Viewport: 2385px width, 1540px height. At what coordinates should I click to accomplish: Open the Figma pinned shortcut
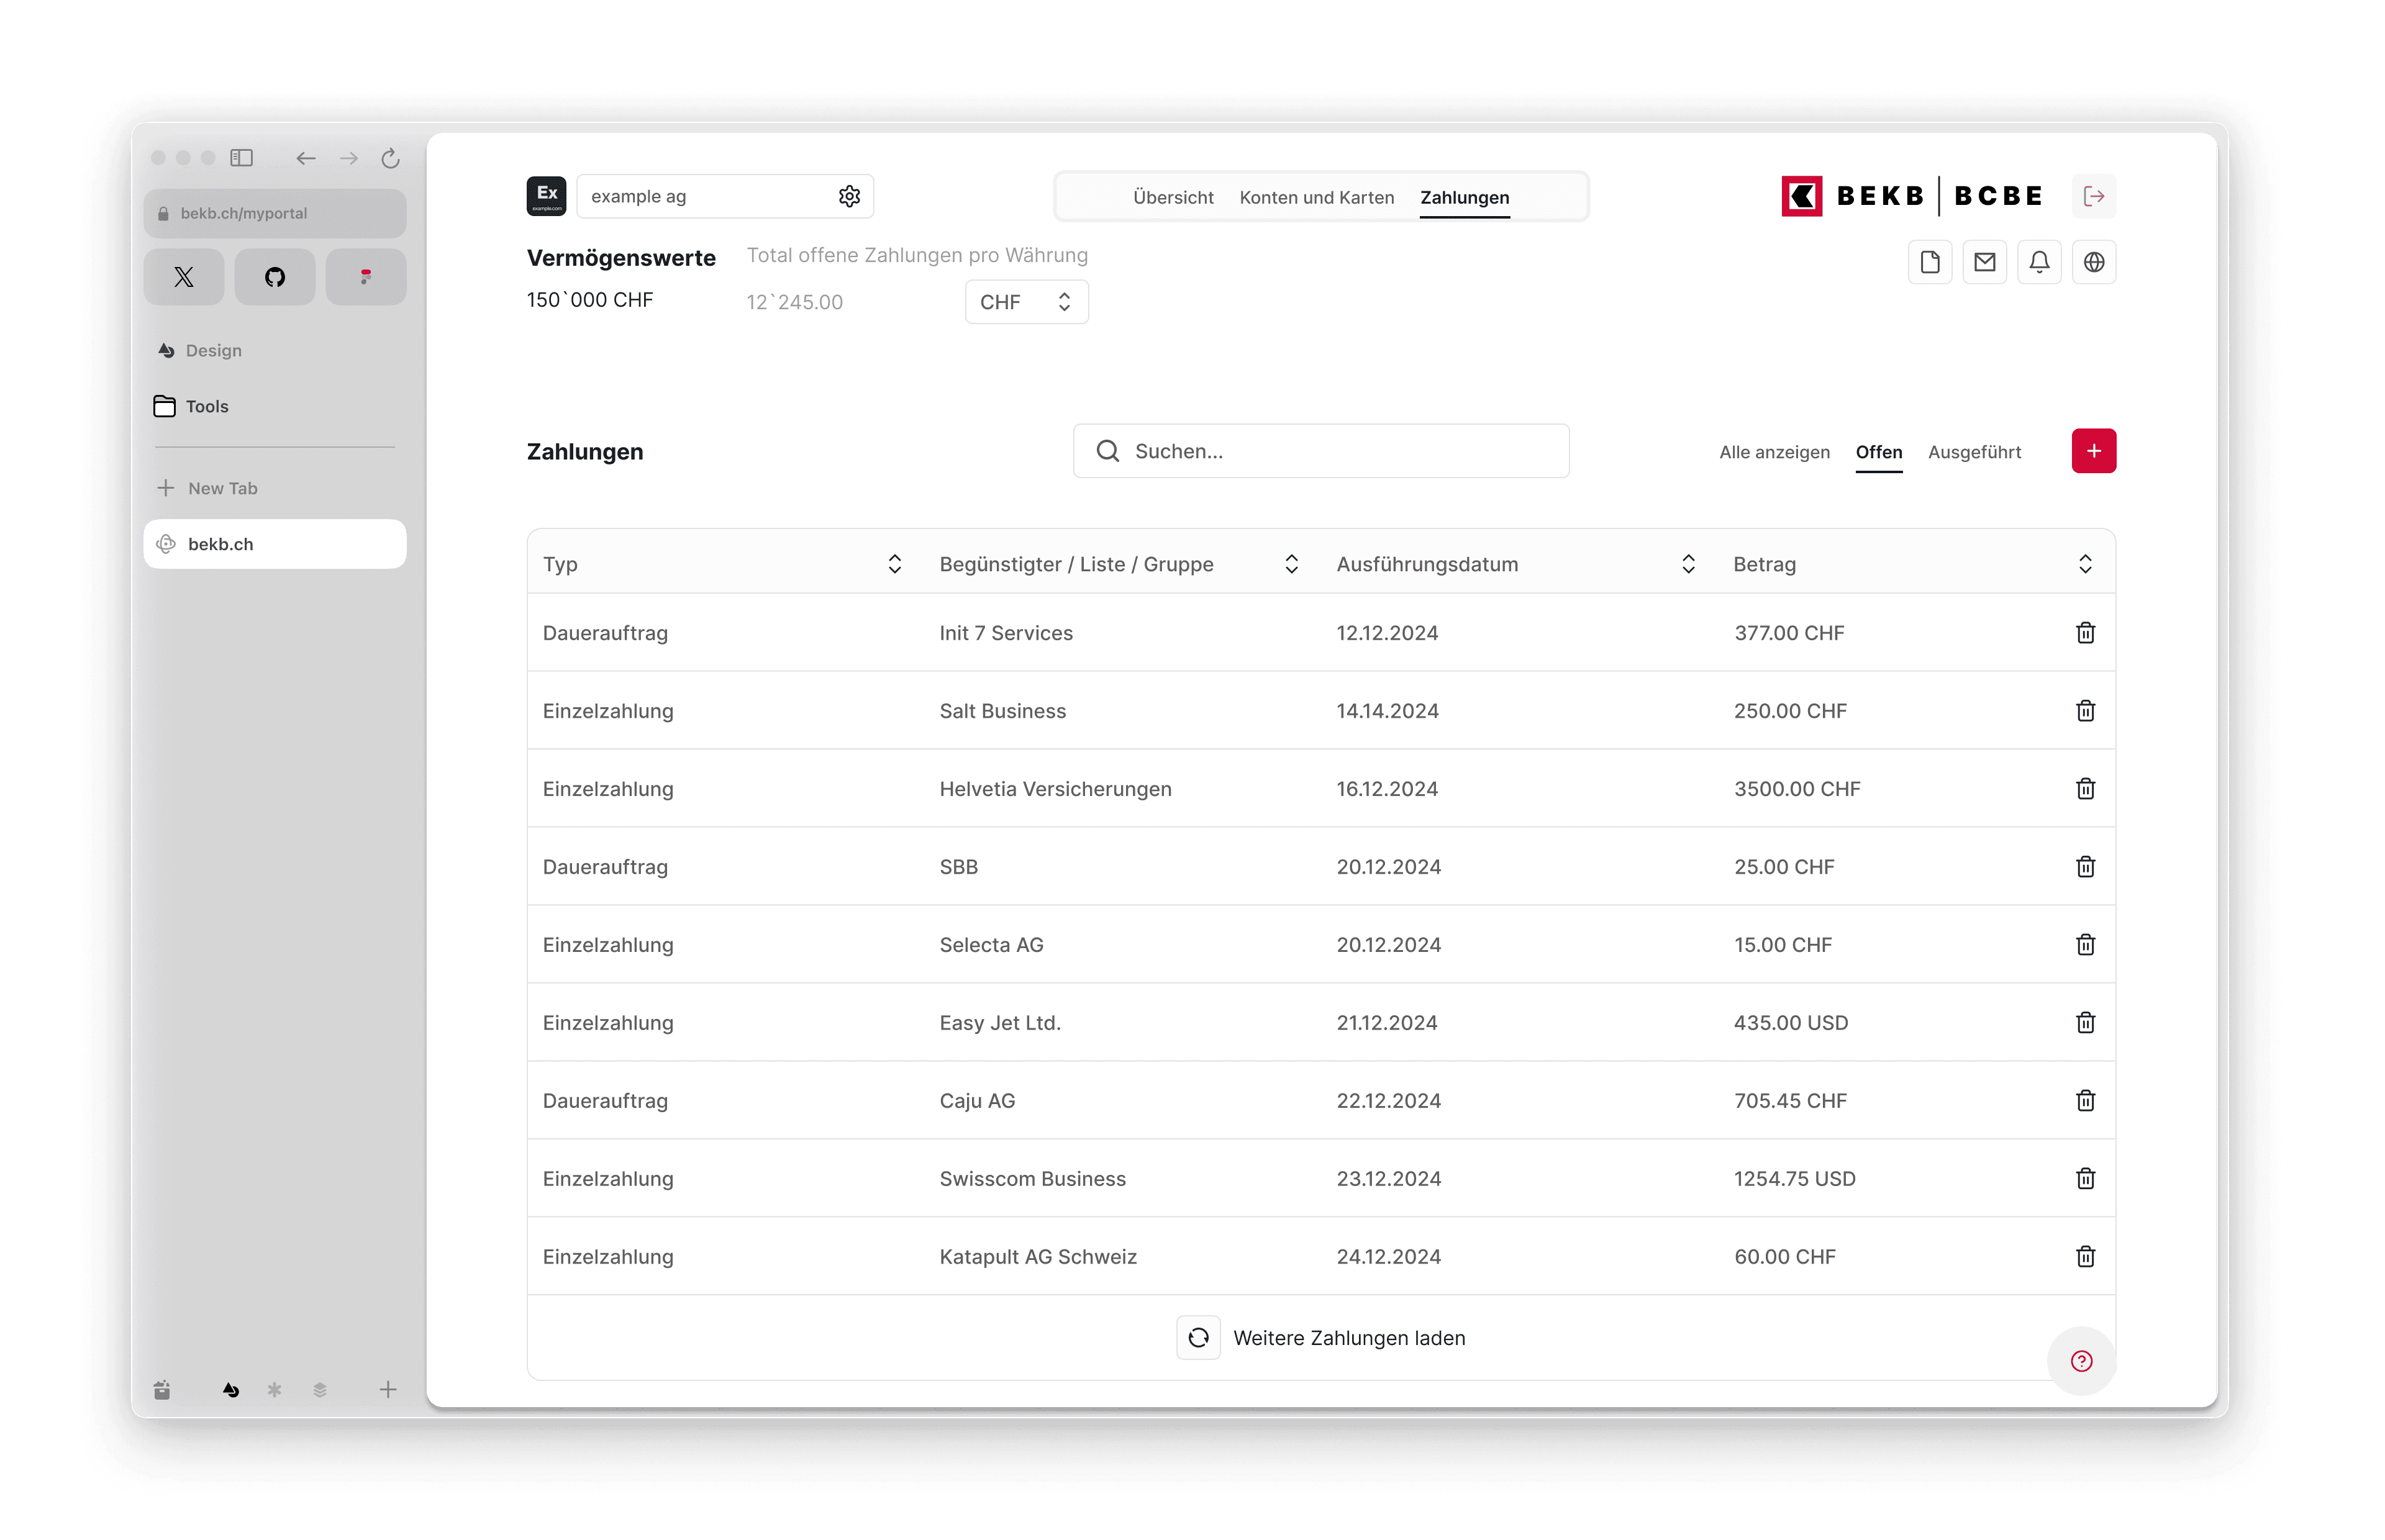pyautogui.click(x=366, y=277)
